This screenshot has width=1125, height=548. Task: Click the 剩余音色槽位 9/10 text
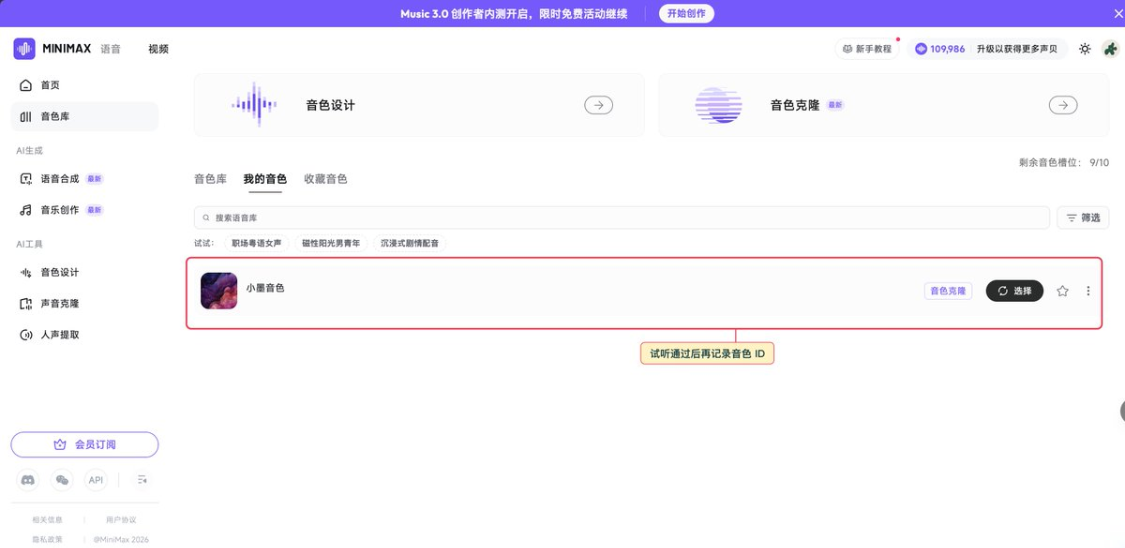click(1064, 163)
